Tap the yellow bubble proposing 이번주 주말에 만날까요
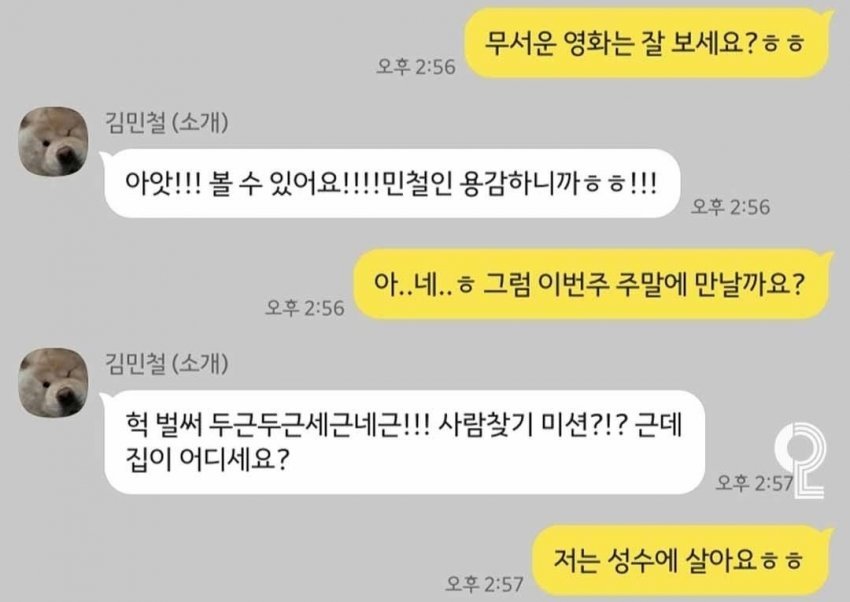850x602 pixels. click(592, 284)
